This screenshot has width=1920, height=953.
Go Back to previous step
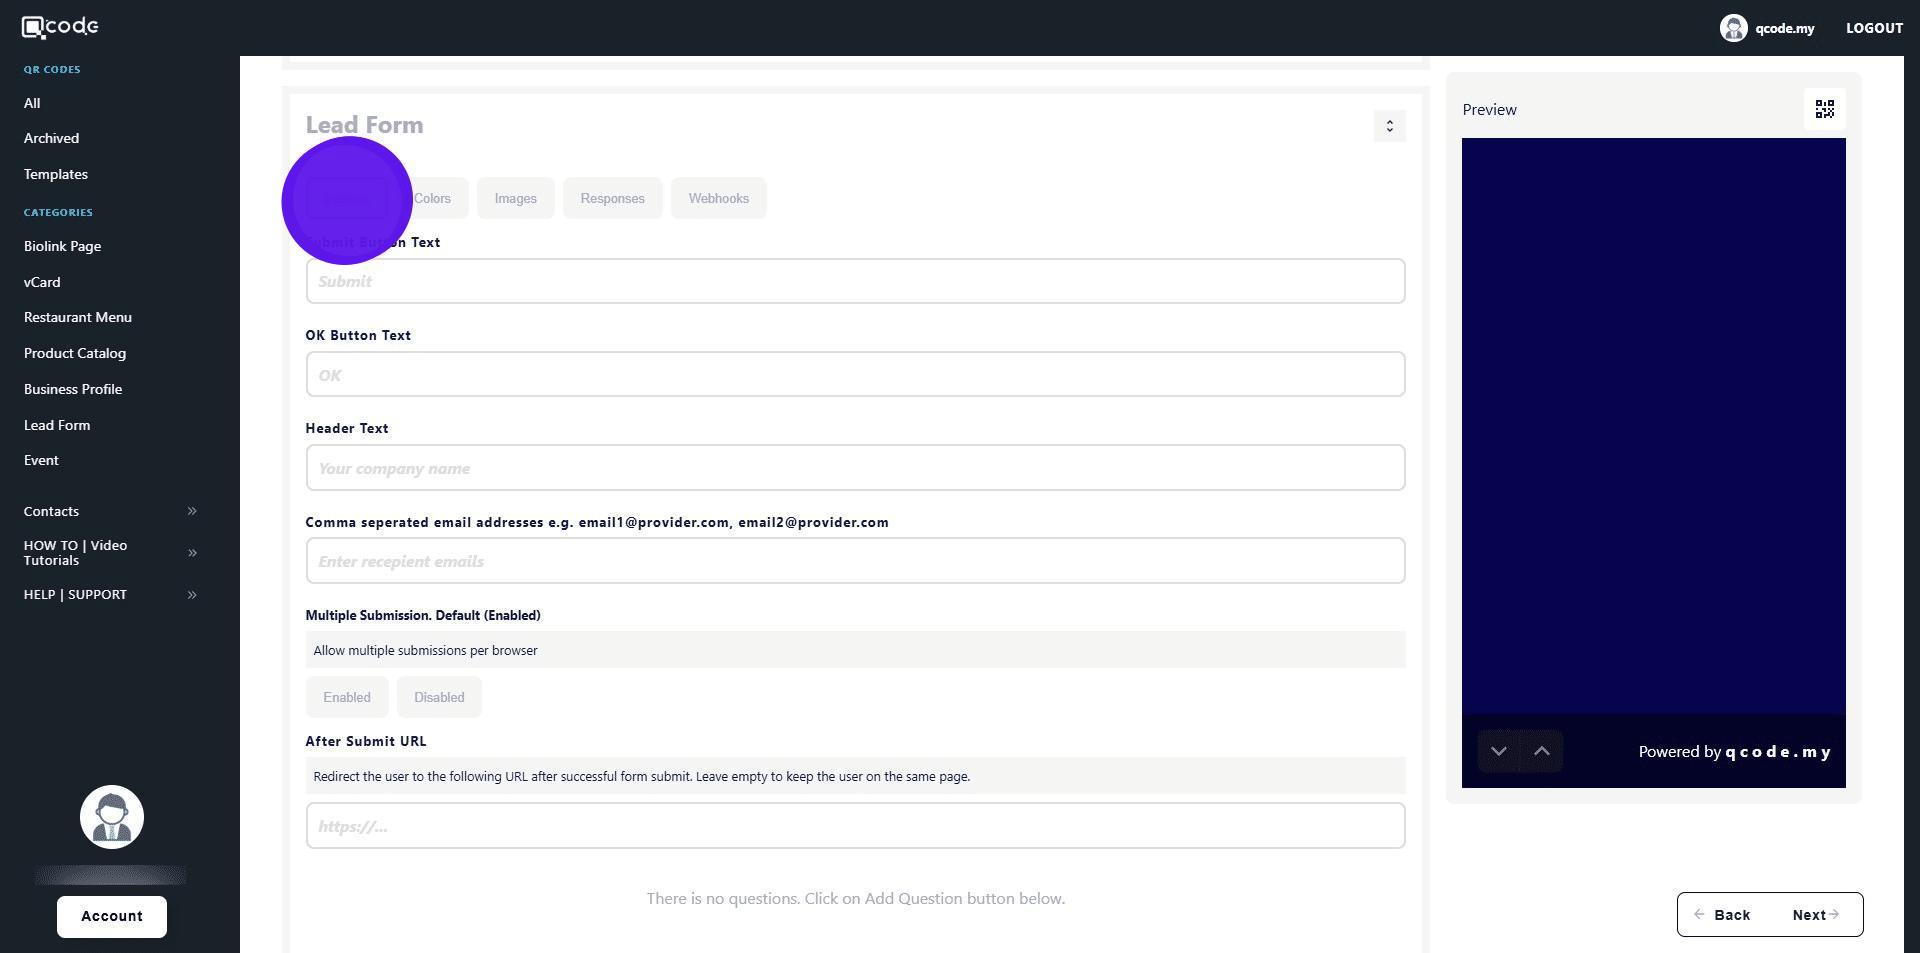1722,915
